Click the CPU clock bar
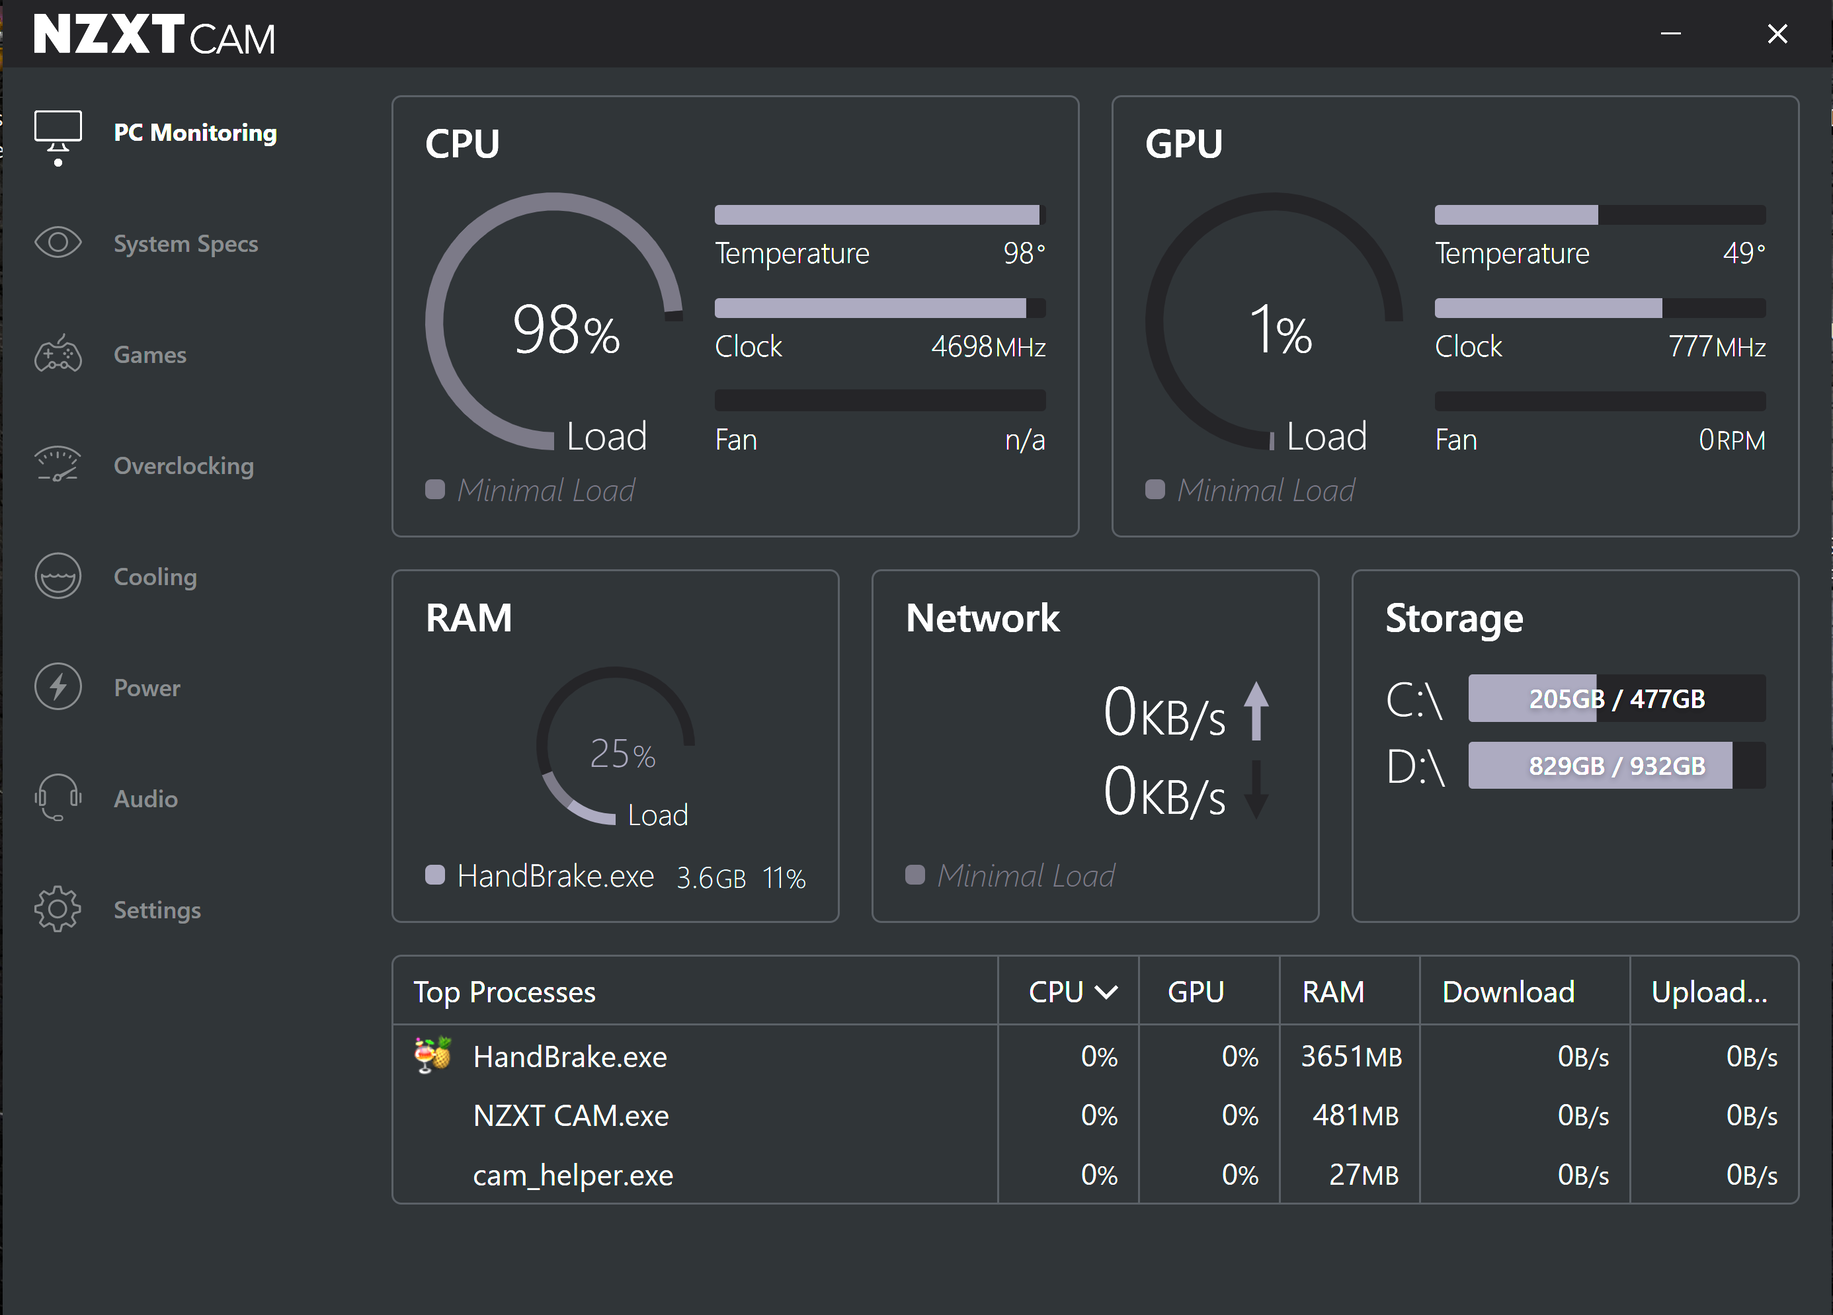1833x1315 pixels. pos(880,307)
